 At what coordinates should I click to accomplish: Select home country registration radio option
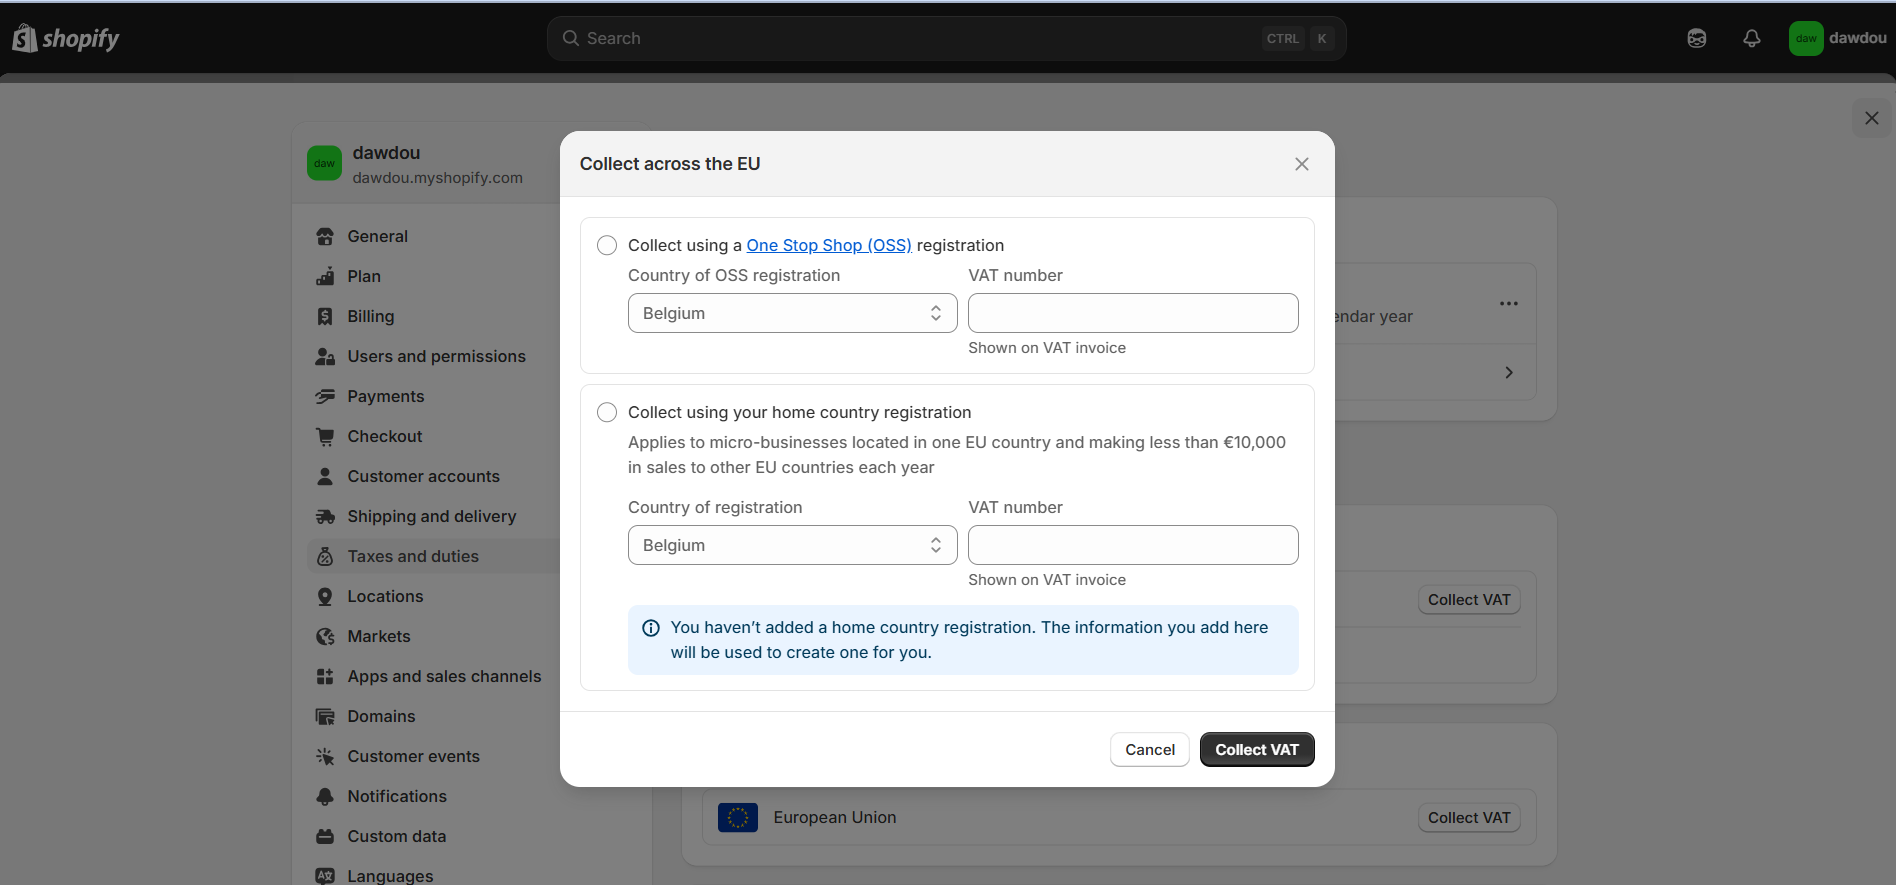[x=607, y=412]
